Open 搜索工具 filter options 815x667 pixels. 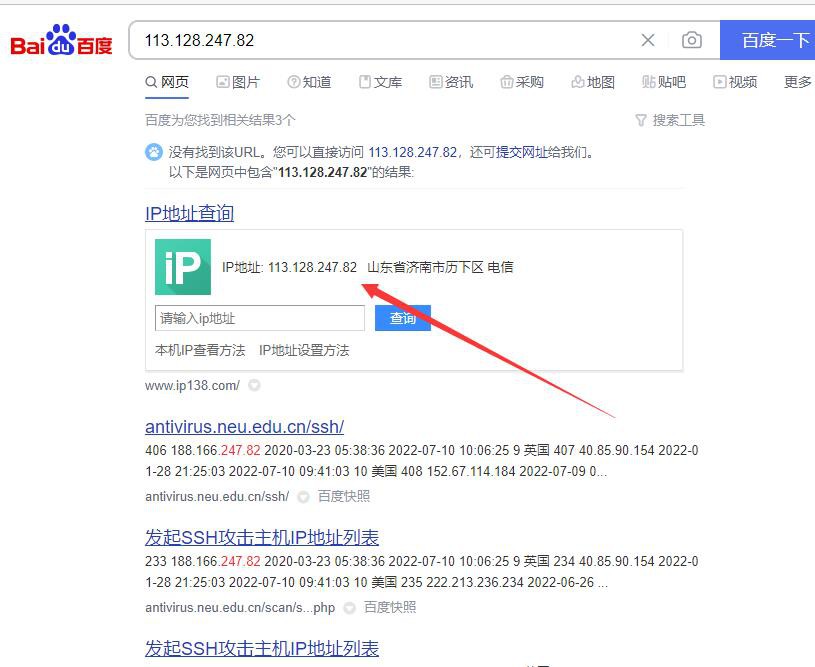[x=670, y=121]
